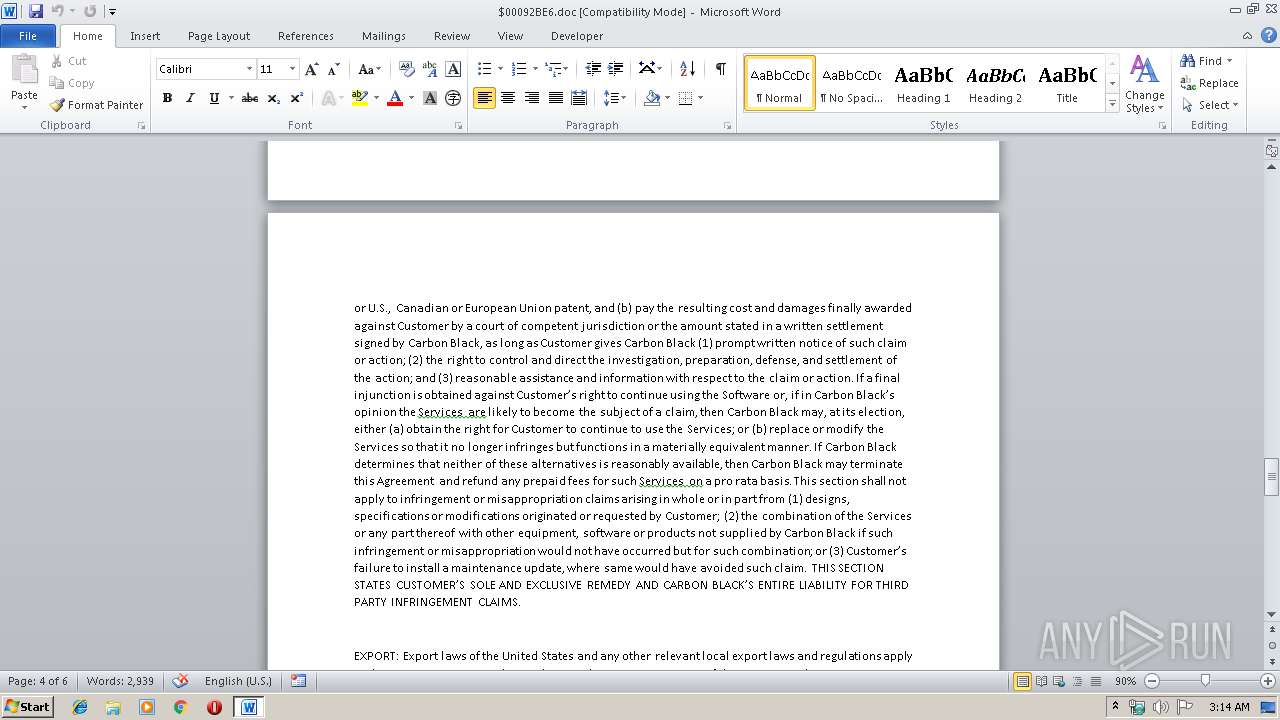
Task: Switch to Full Screen Reading view
Action: [x=1041, y=681]
